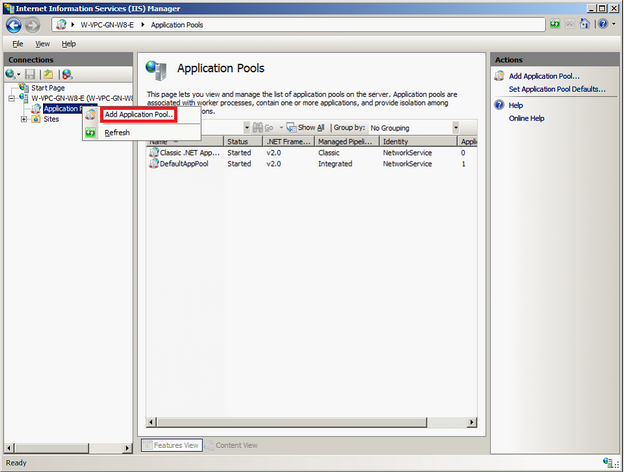This screenshot has width=624, height=472.
Task: Open the dropdown arrow next to Go
Action: tap(281, 128)
